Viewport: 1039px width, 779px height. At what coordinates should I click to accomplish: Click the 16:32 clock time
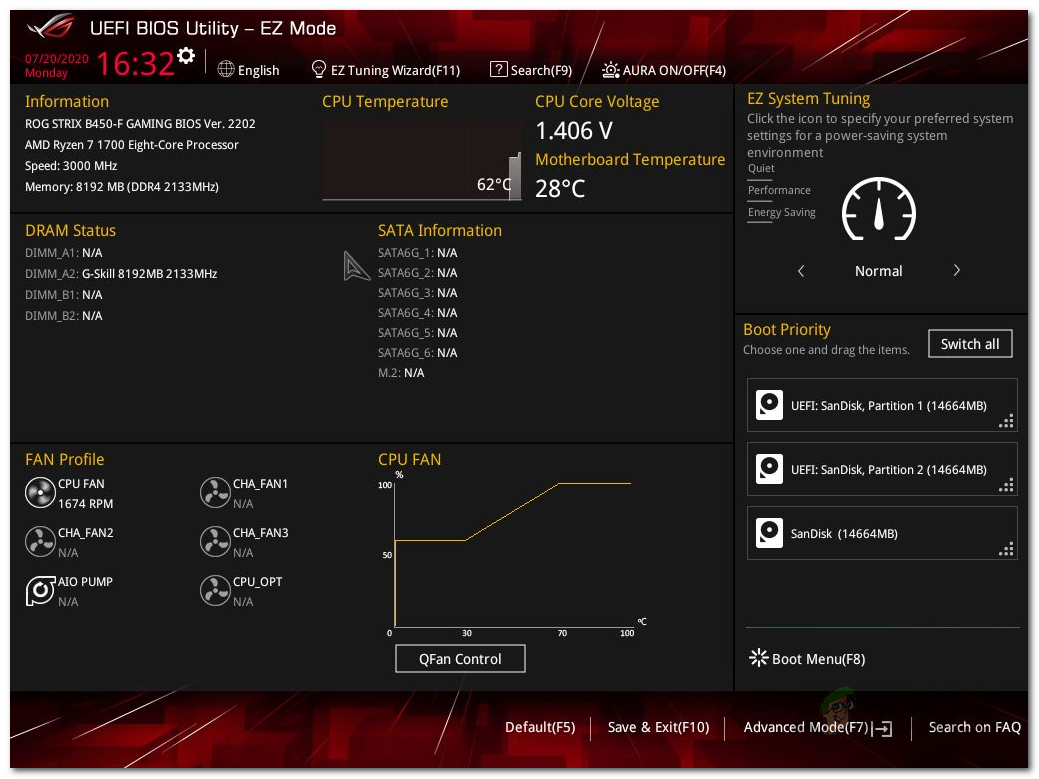[135, 64]
